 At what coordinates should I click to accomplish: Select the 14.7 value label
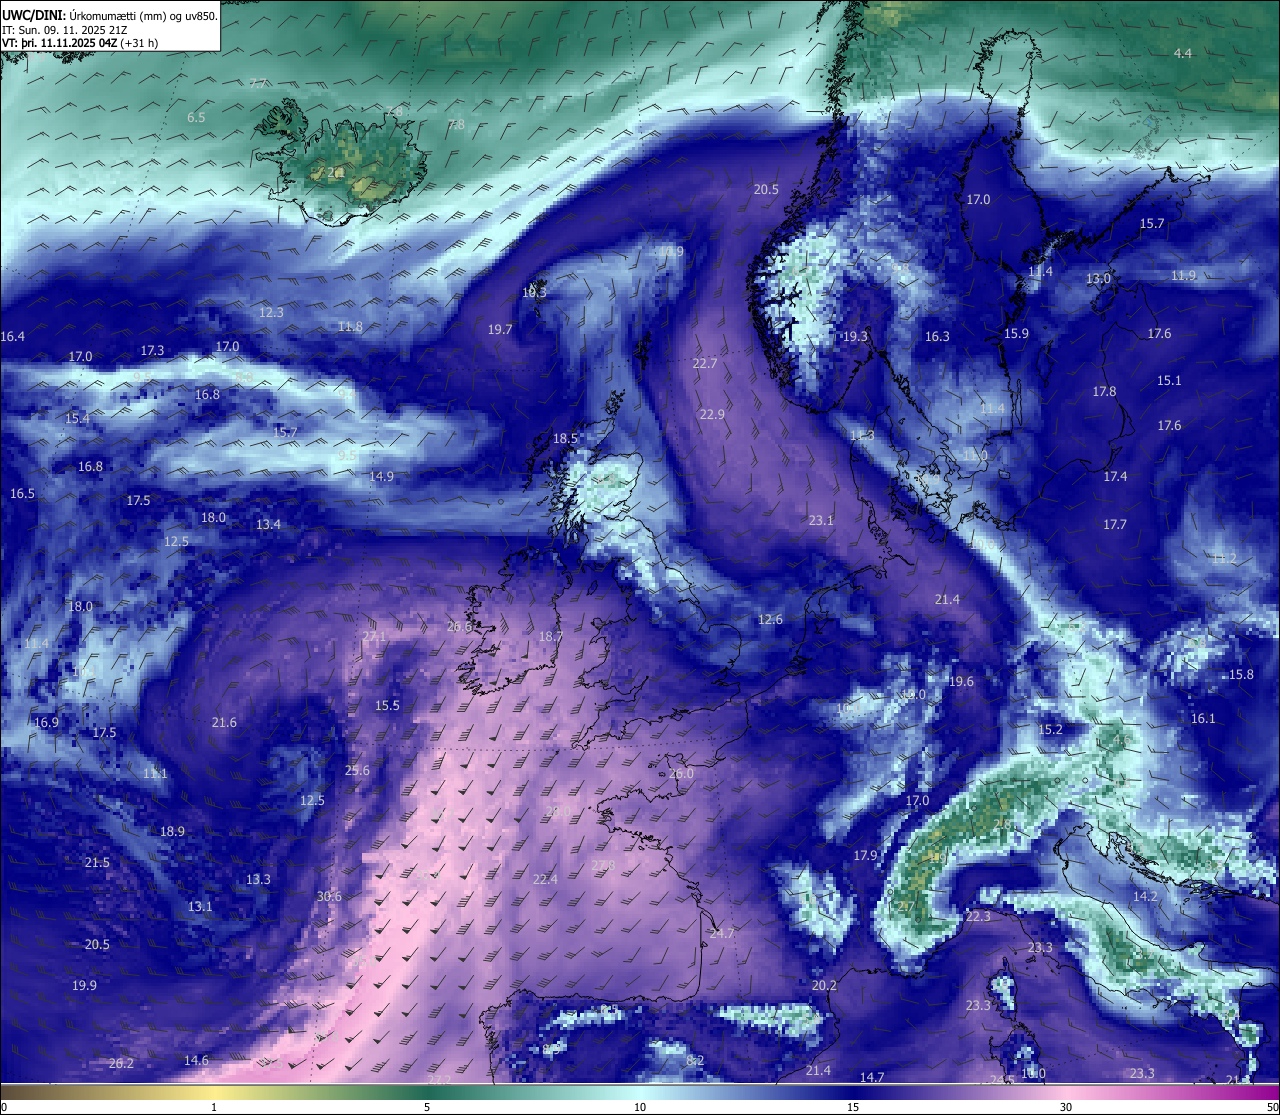click(x=872, y=1078)
